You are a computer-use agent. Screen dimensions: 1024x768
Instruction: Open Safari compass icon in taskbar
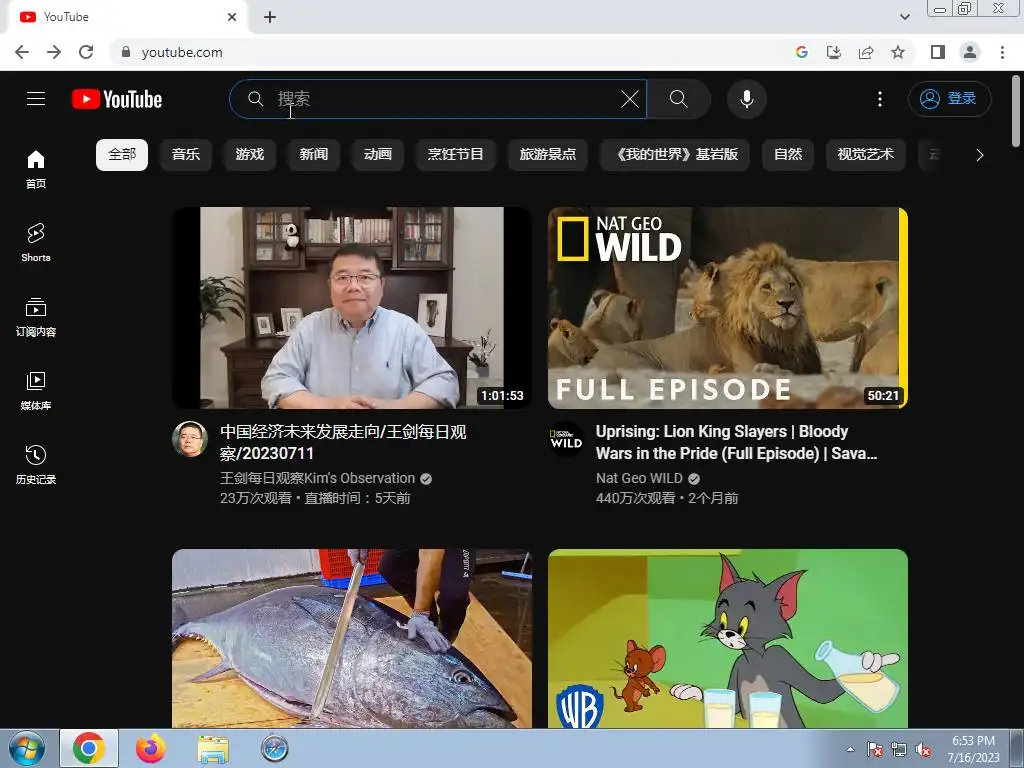(274, 748)
